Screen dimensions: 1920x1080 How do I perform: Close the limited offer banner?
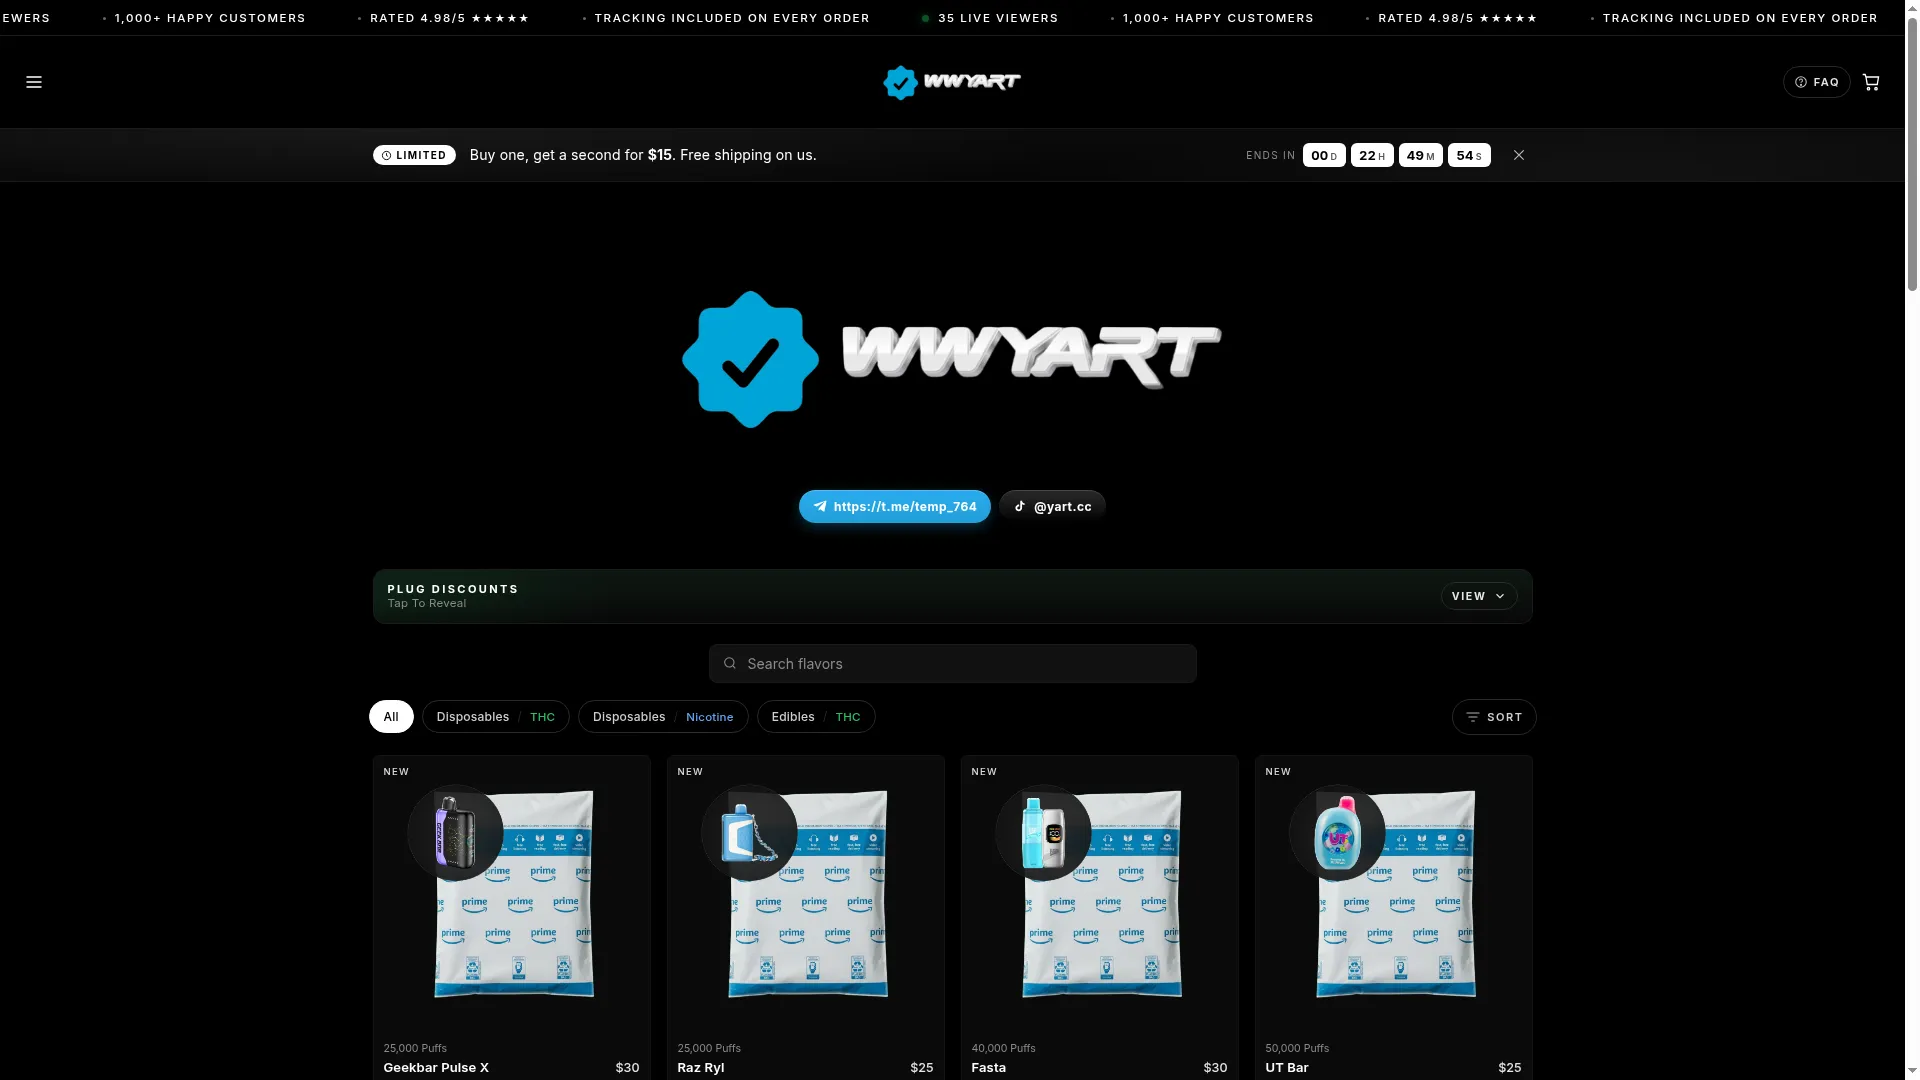pyautogui.click(x=1518, y=155)
